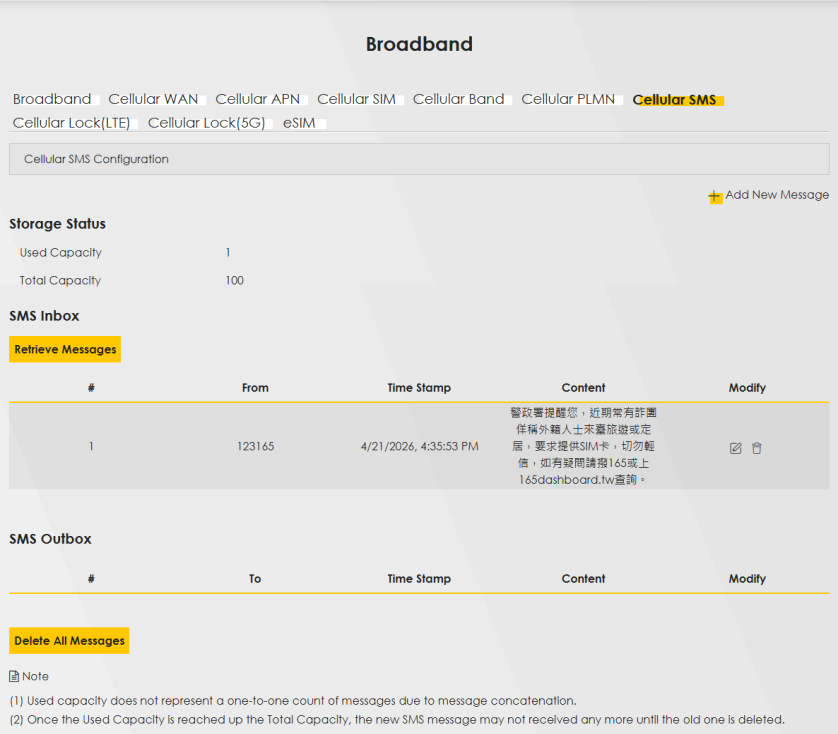
Task: Click the Used Capacity value 1
Action: (228, 252)
